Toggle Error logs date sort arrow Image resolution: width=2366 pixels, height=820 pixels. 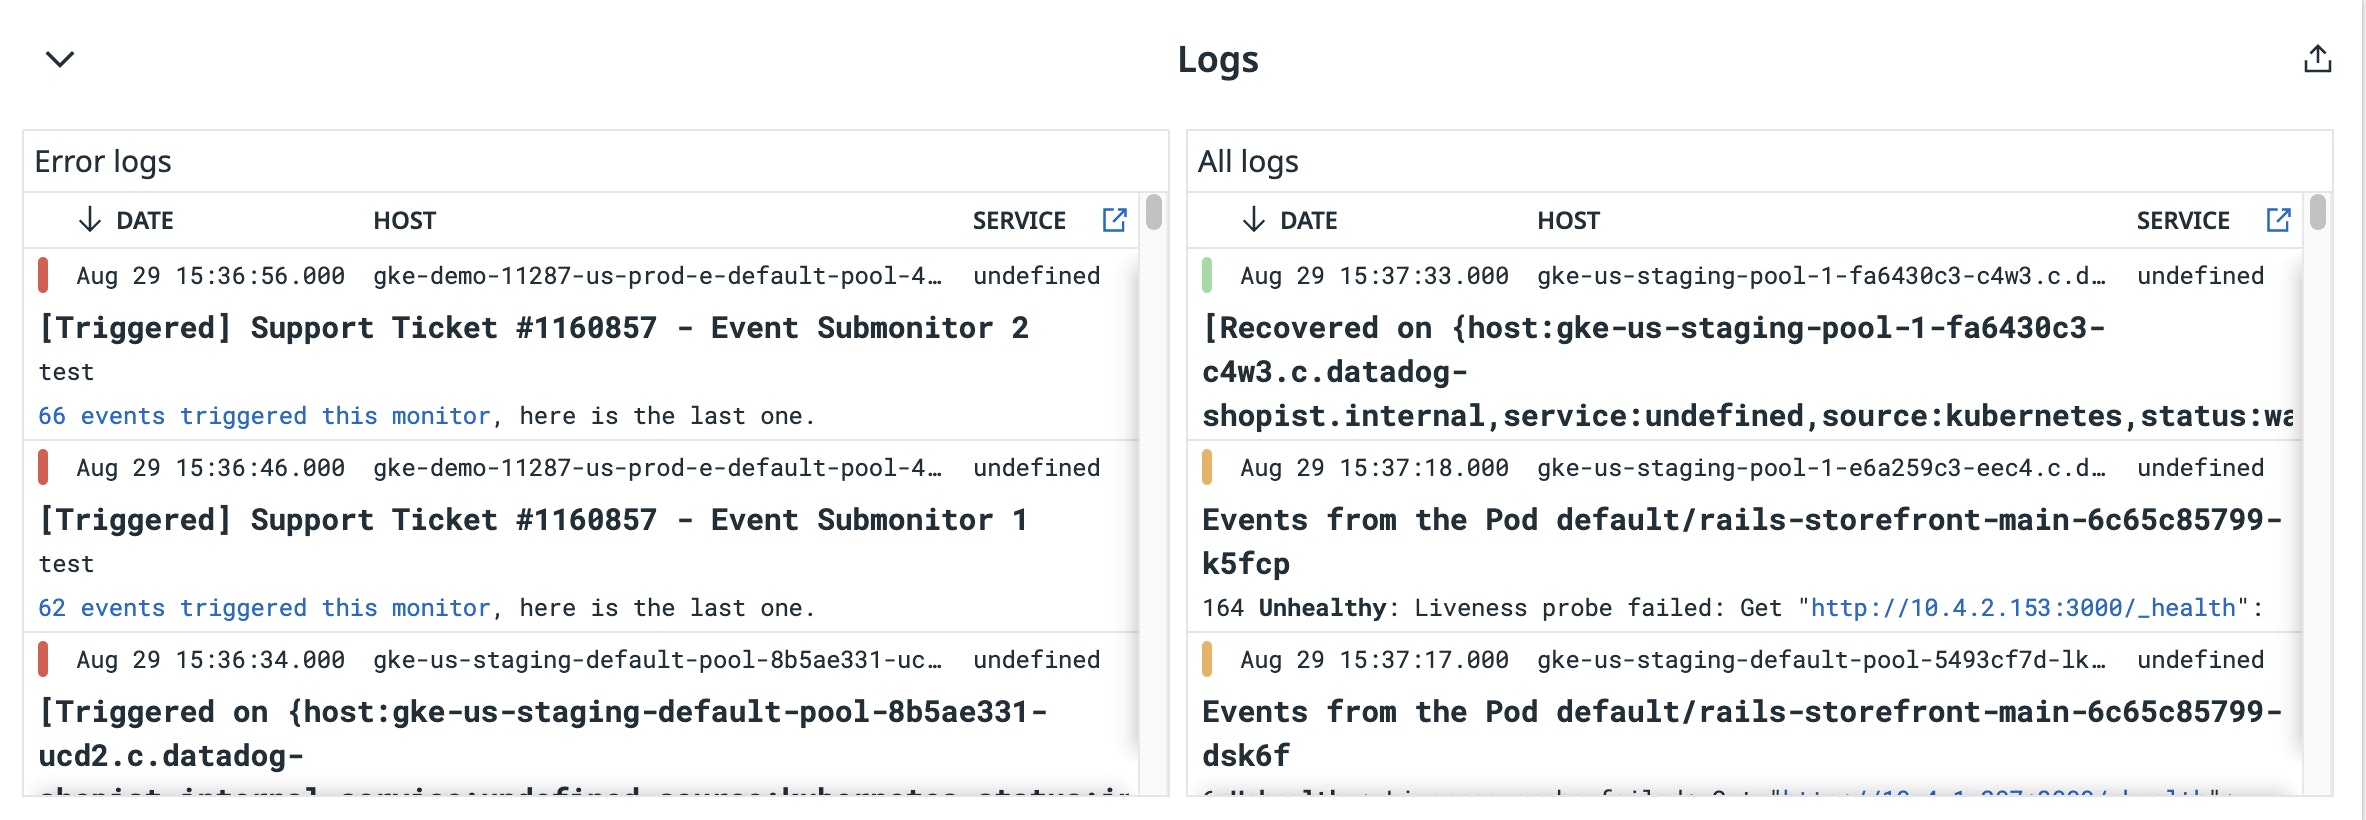coord(90,220)
